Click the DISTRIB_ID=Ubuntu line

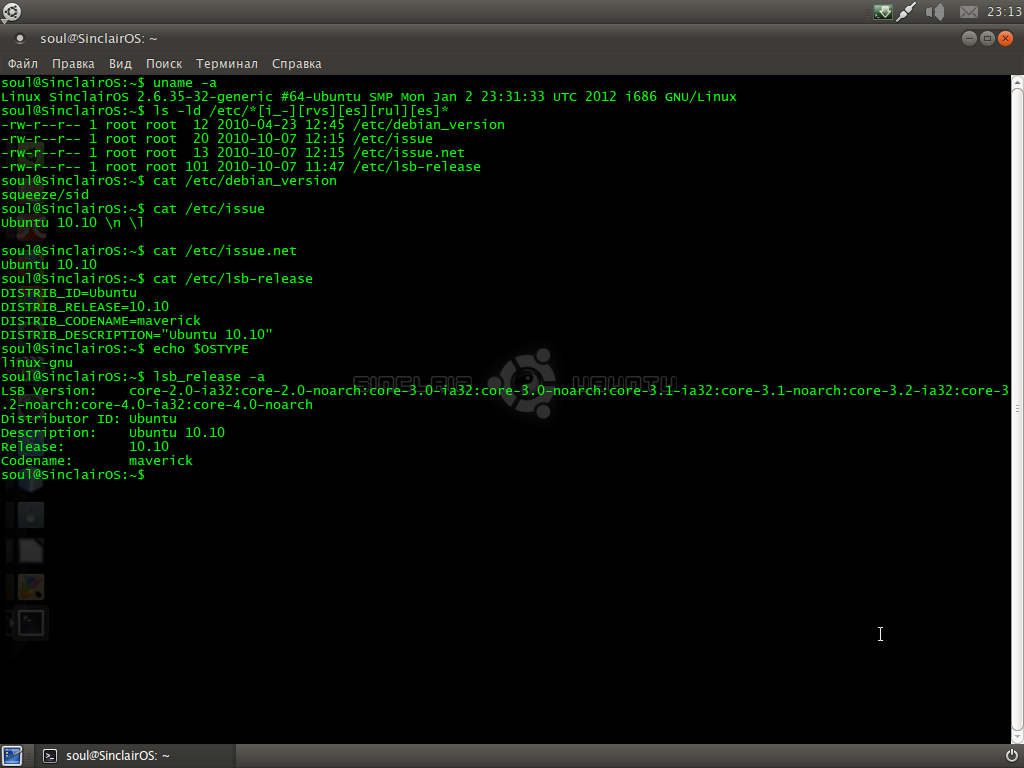(x=69, y=293)
